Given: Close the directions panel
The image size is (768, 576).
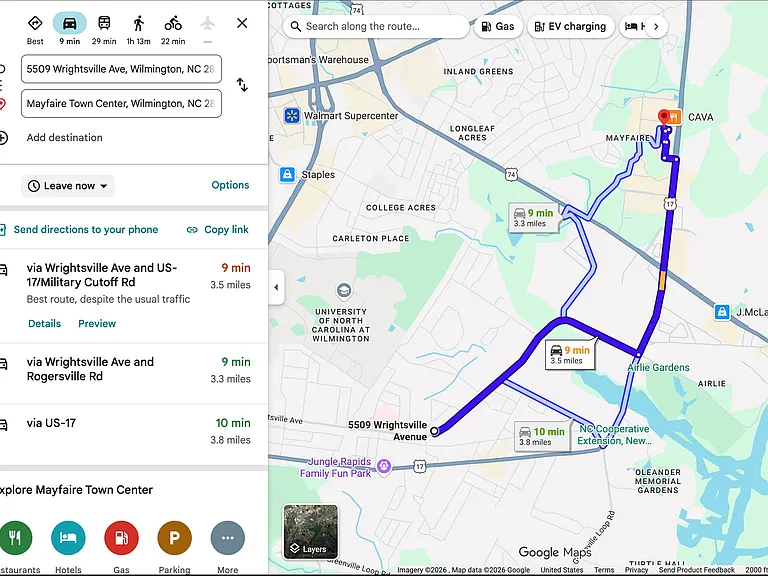Looking at the screenshot, I should point(242,23).
